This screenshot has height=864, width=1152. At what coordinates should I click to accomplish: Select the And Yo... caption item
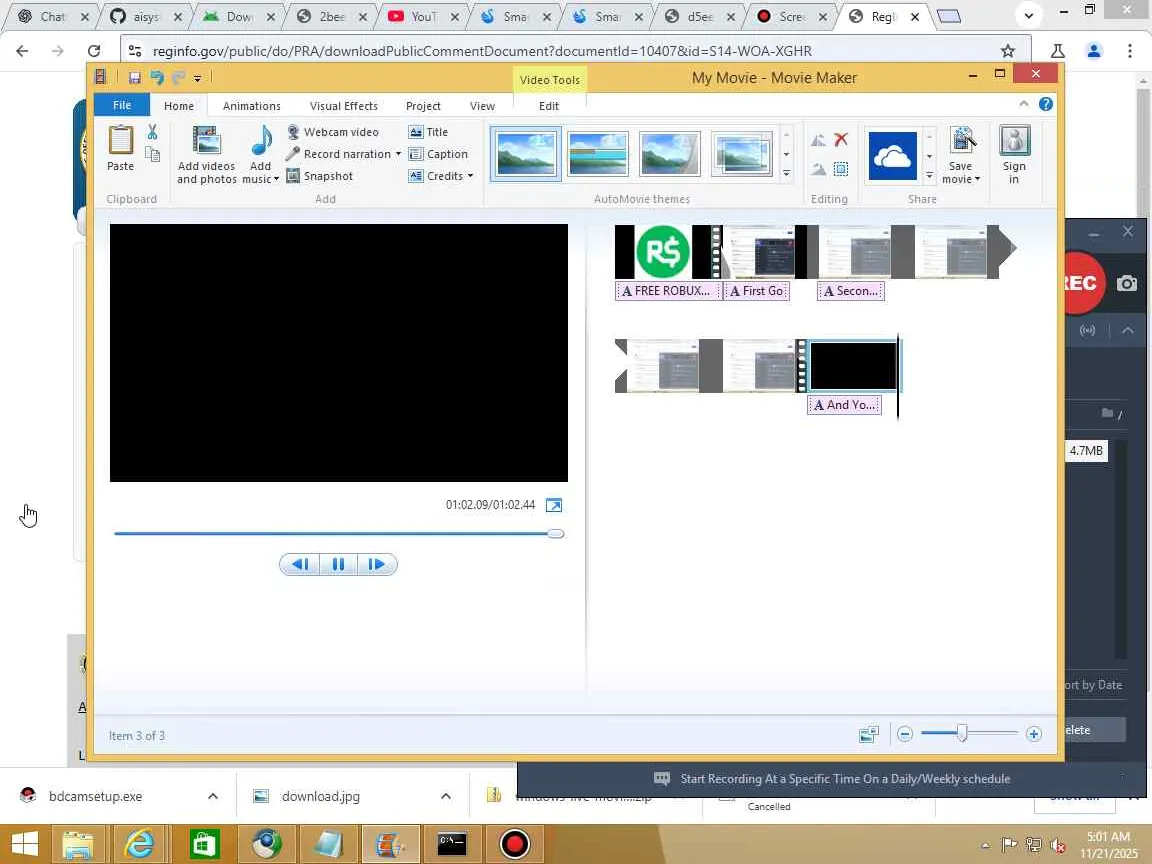pyautogui.click(x=844, y=405)
